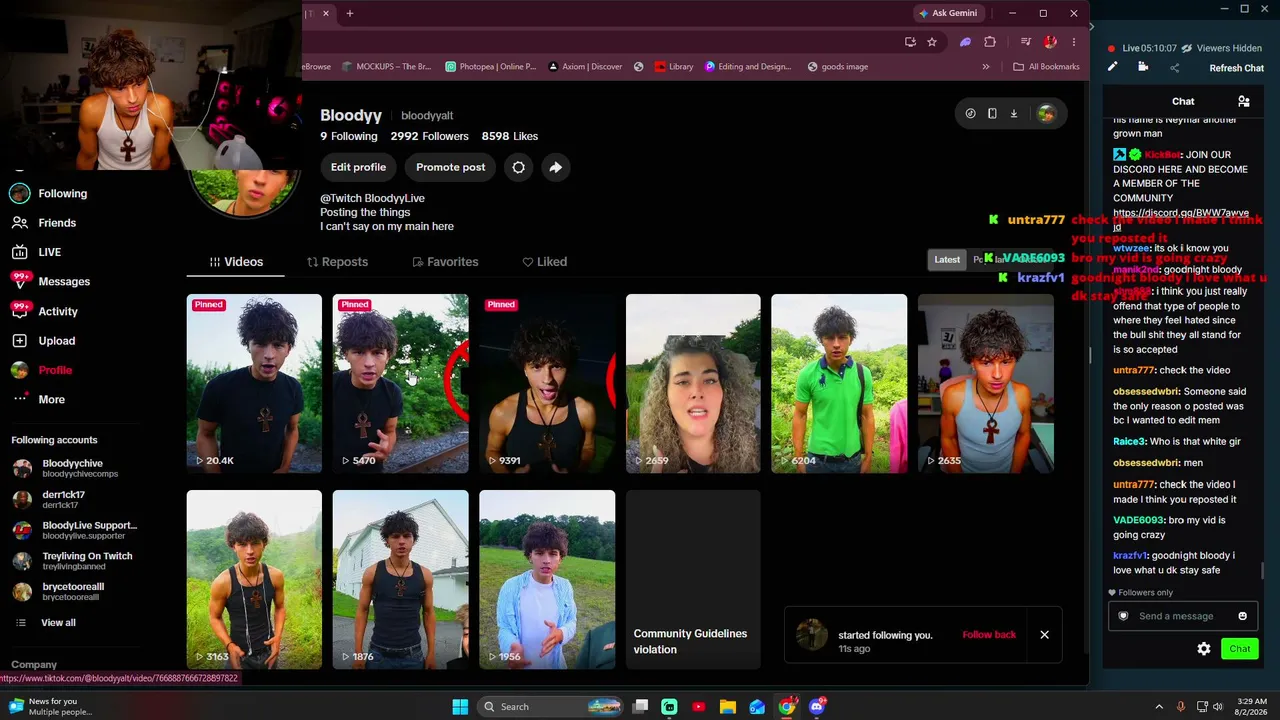Click the Send a message chat field
Viewport: 1280px width, 720px height.
pyautogui.click(x=1183, y=616)
